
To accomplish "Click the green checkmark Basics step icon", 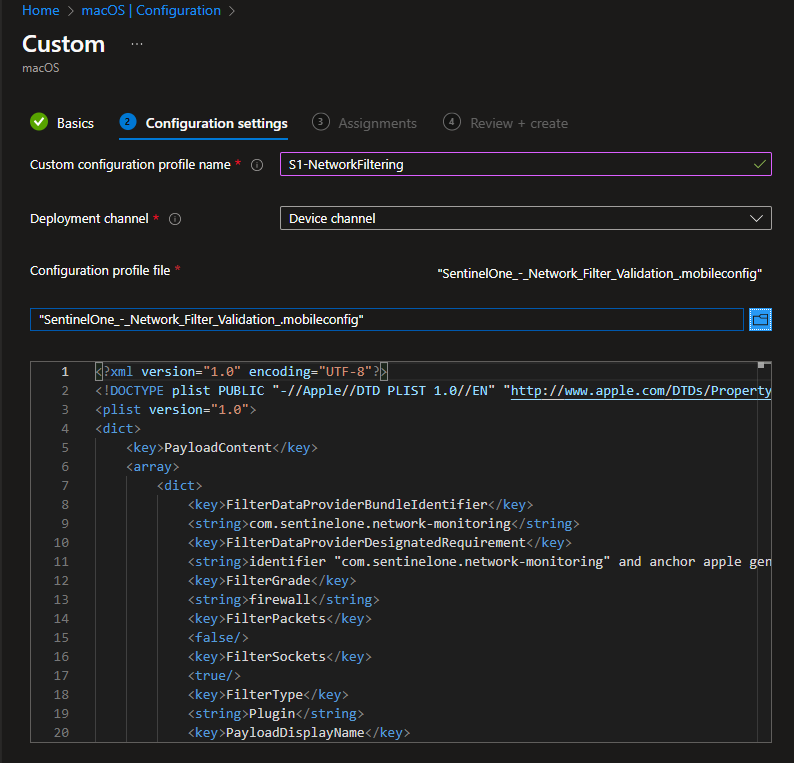I will (x=39, y=122).
